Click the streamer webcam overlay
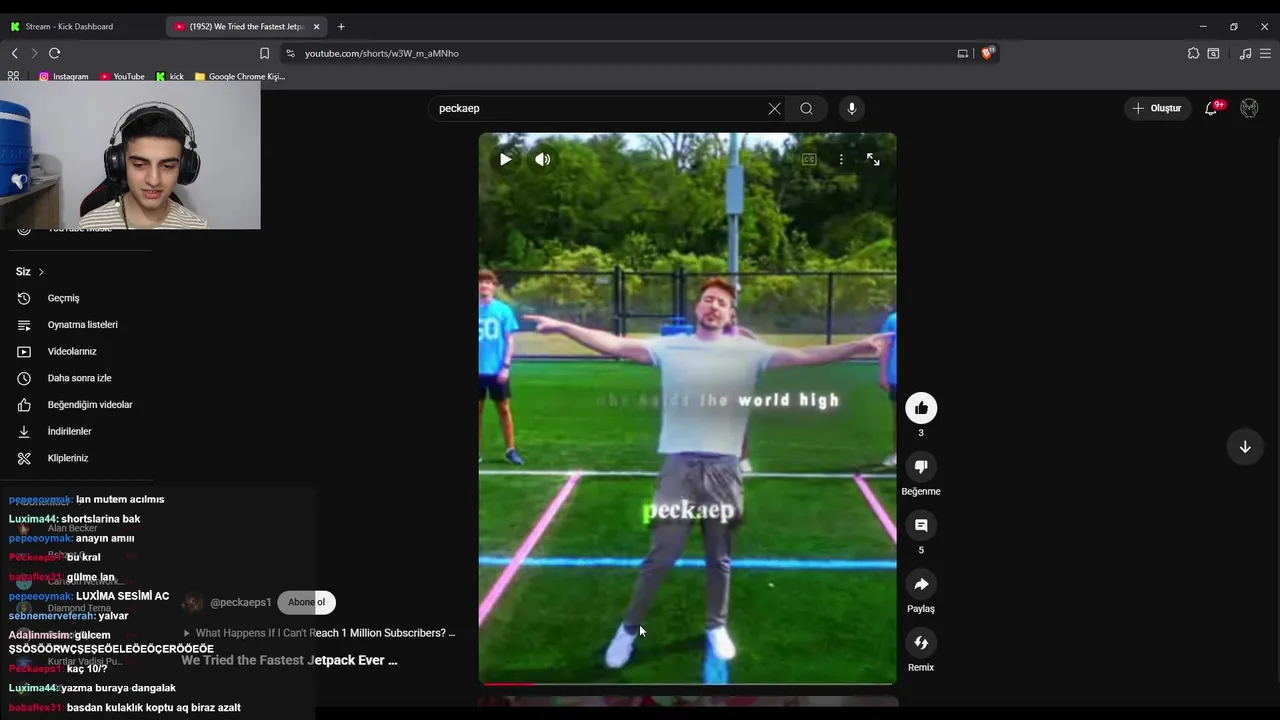 (x=130, y=156)
